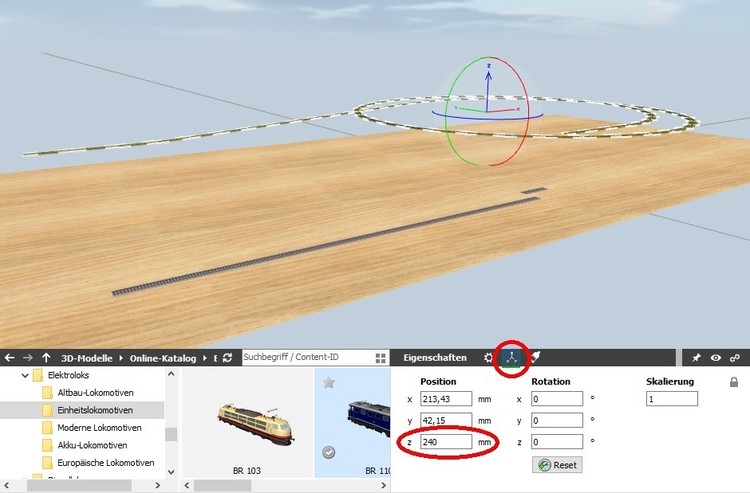Edit the Skalierung value field

[x=672, y=399]
